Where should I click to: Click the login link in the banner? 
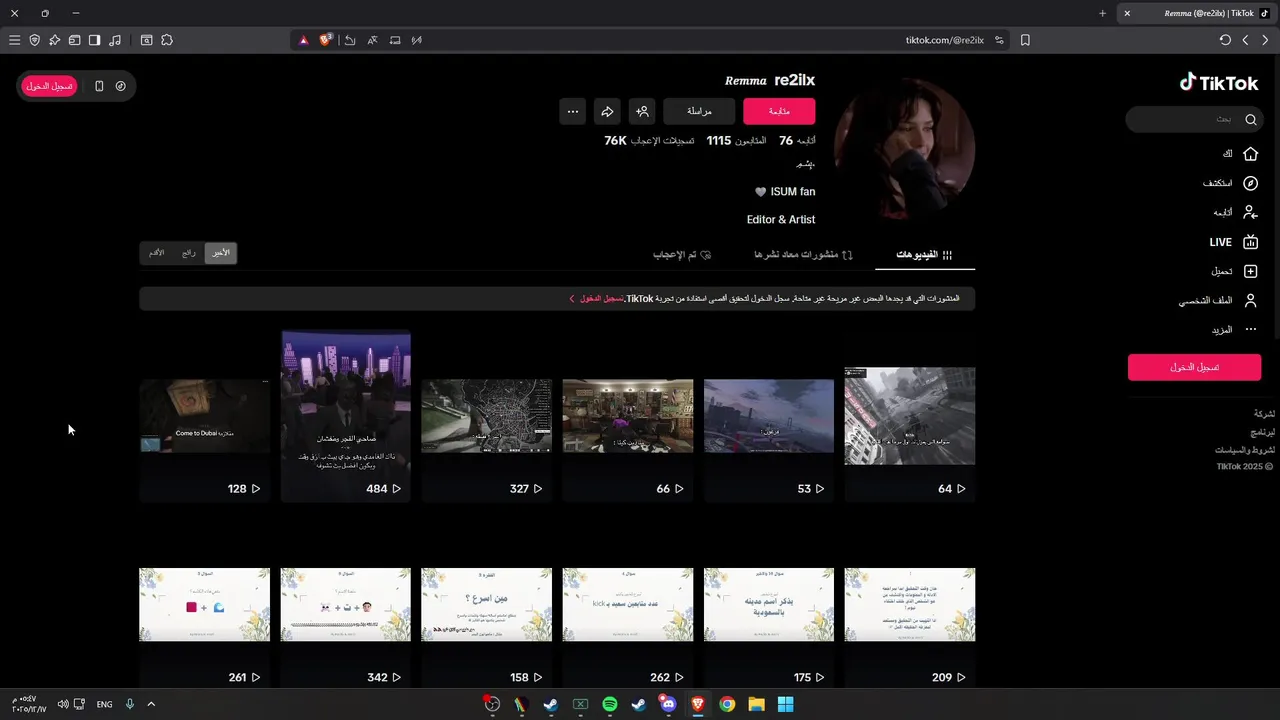pyautogui.click(x=598, y=298)
